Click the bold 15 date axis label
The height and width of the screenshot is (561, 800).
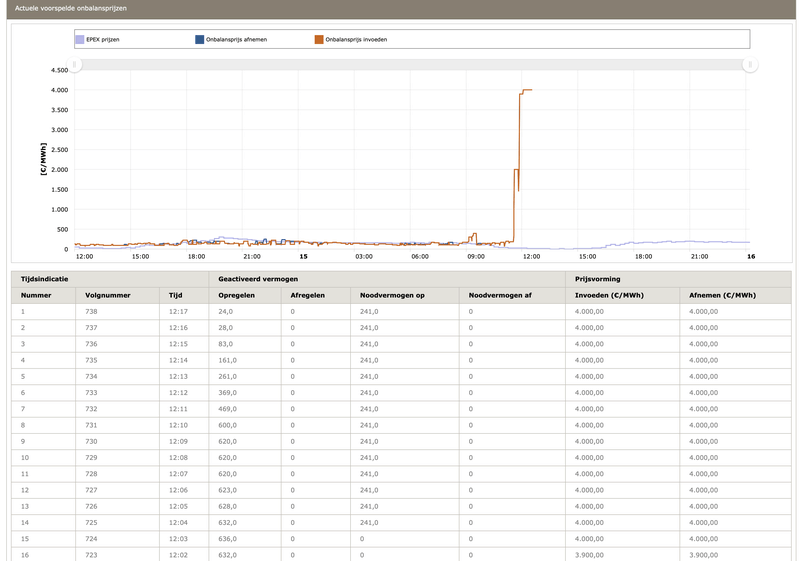coord(304,257)
